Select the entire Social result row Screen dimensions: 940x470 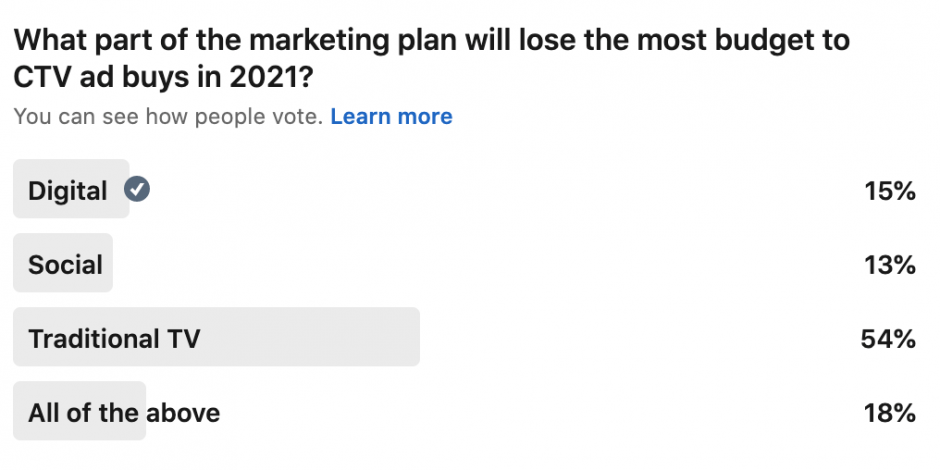[x=465, y=263]
